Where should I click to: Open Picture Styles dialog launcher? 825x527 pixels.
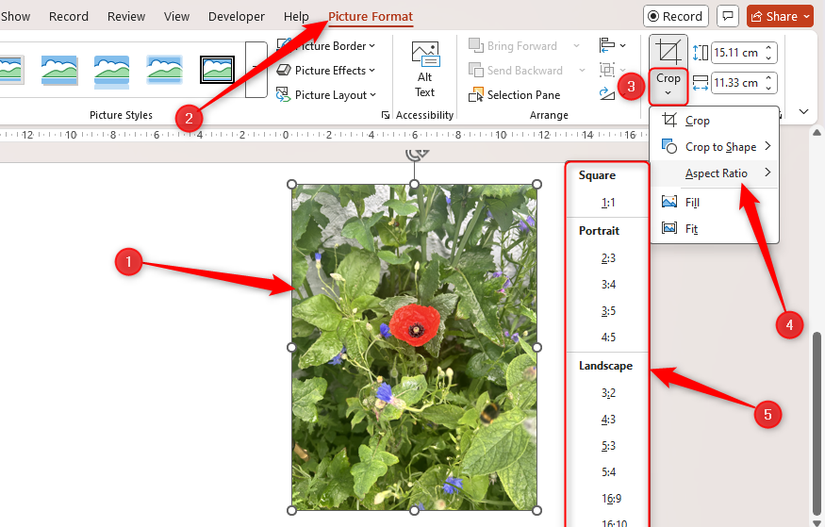(x=386, y=115)
